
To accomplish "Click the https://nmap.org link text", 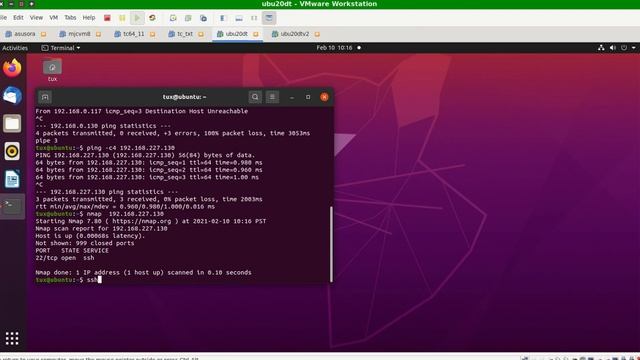I will click(142, 221).
